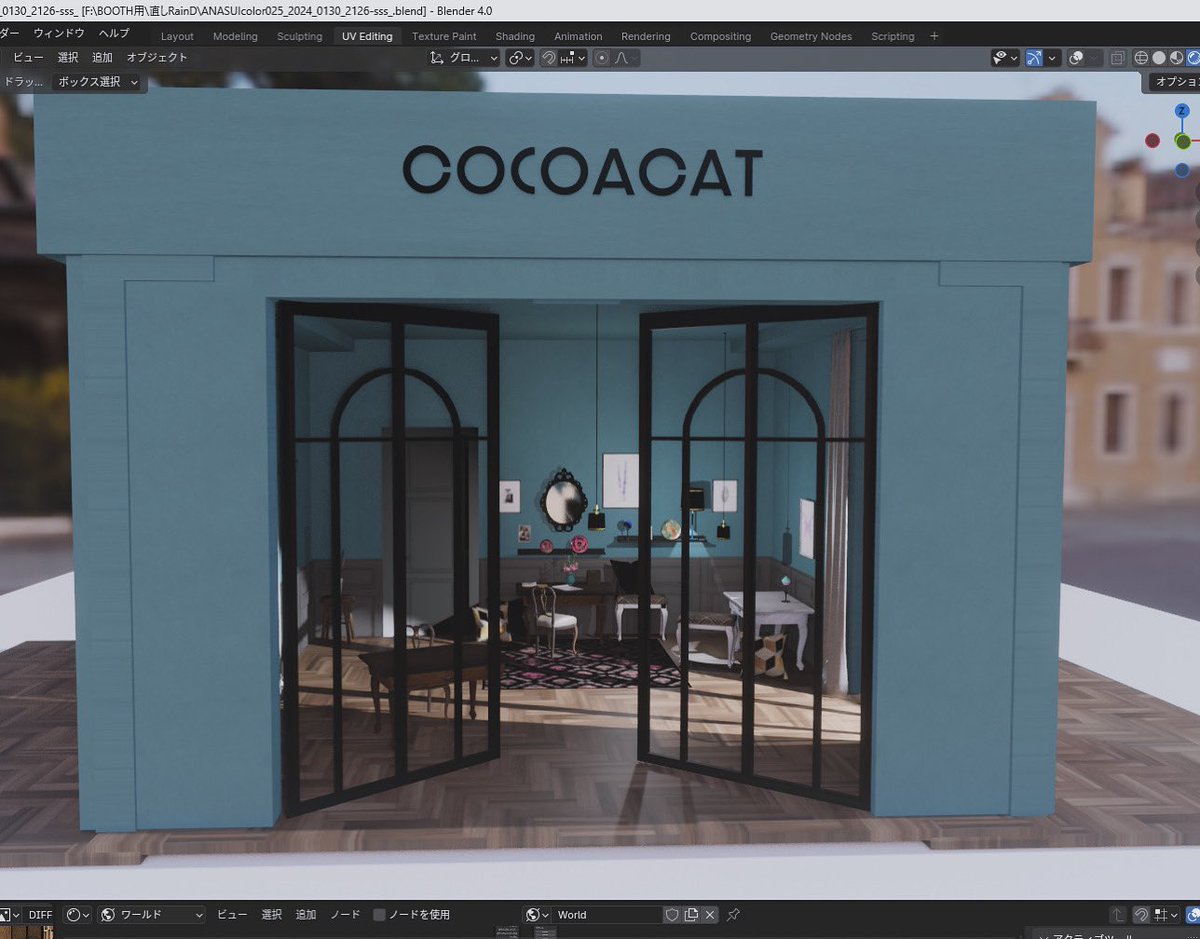This screenshot has width=1200, height=939.
Task: Open the proportional falloff curve dropdown
Action: click(625, 58)
